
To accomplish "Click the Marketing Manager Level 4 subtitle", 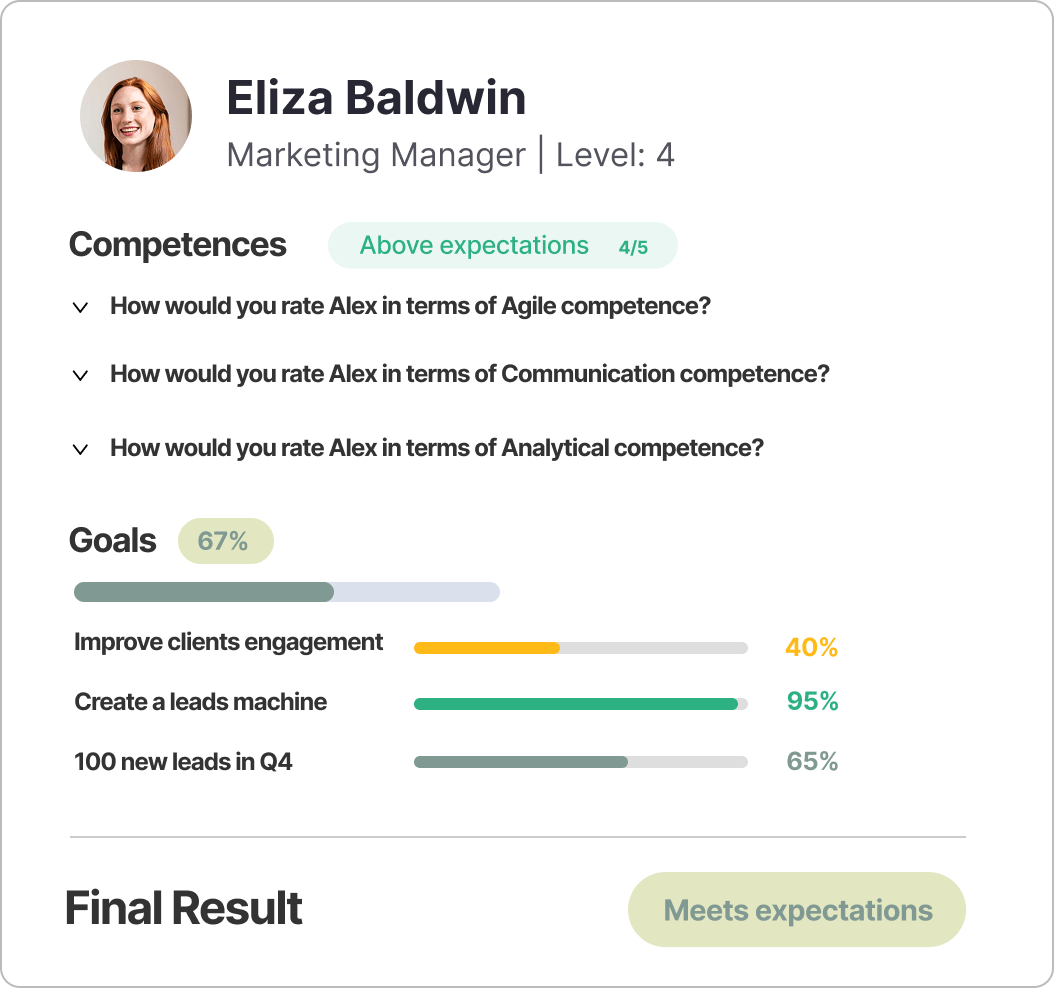I will click(451, 155).
